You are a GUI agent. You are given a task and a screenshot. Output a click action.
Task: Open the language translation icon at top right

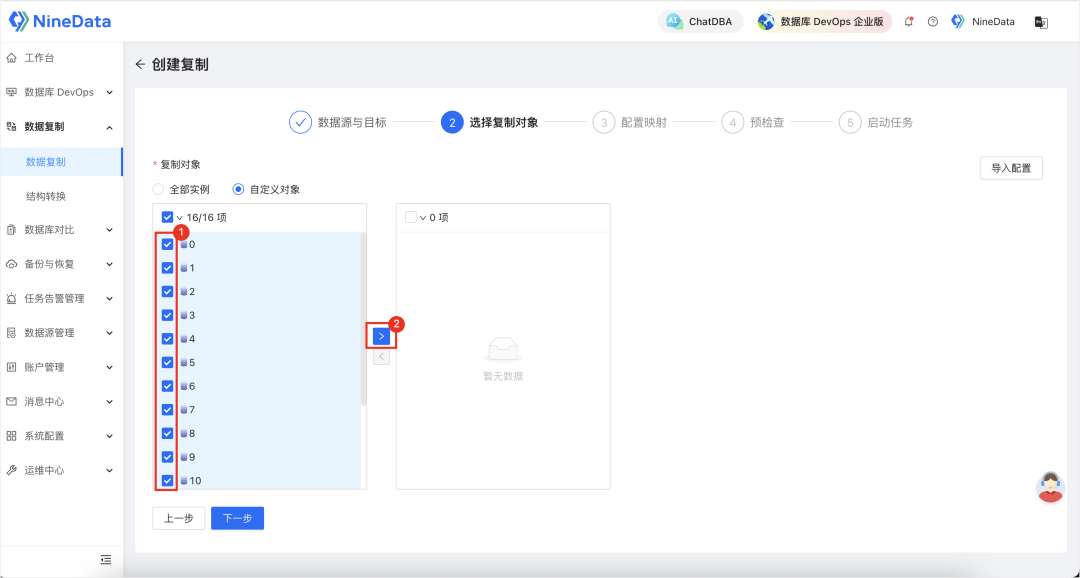1041,21
